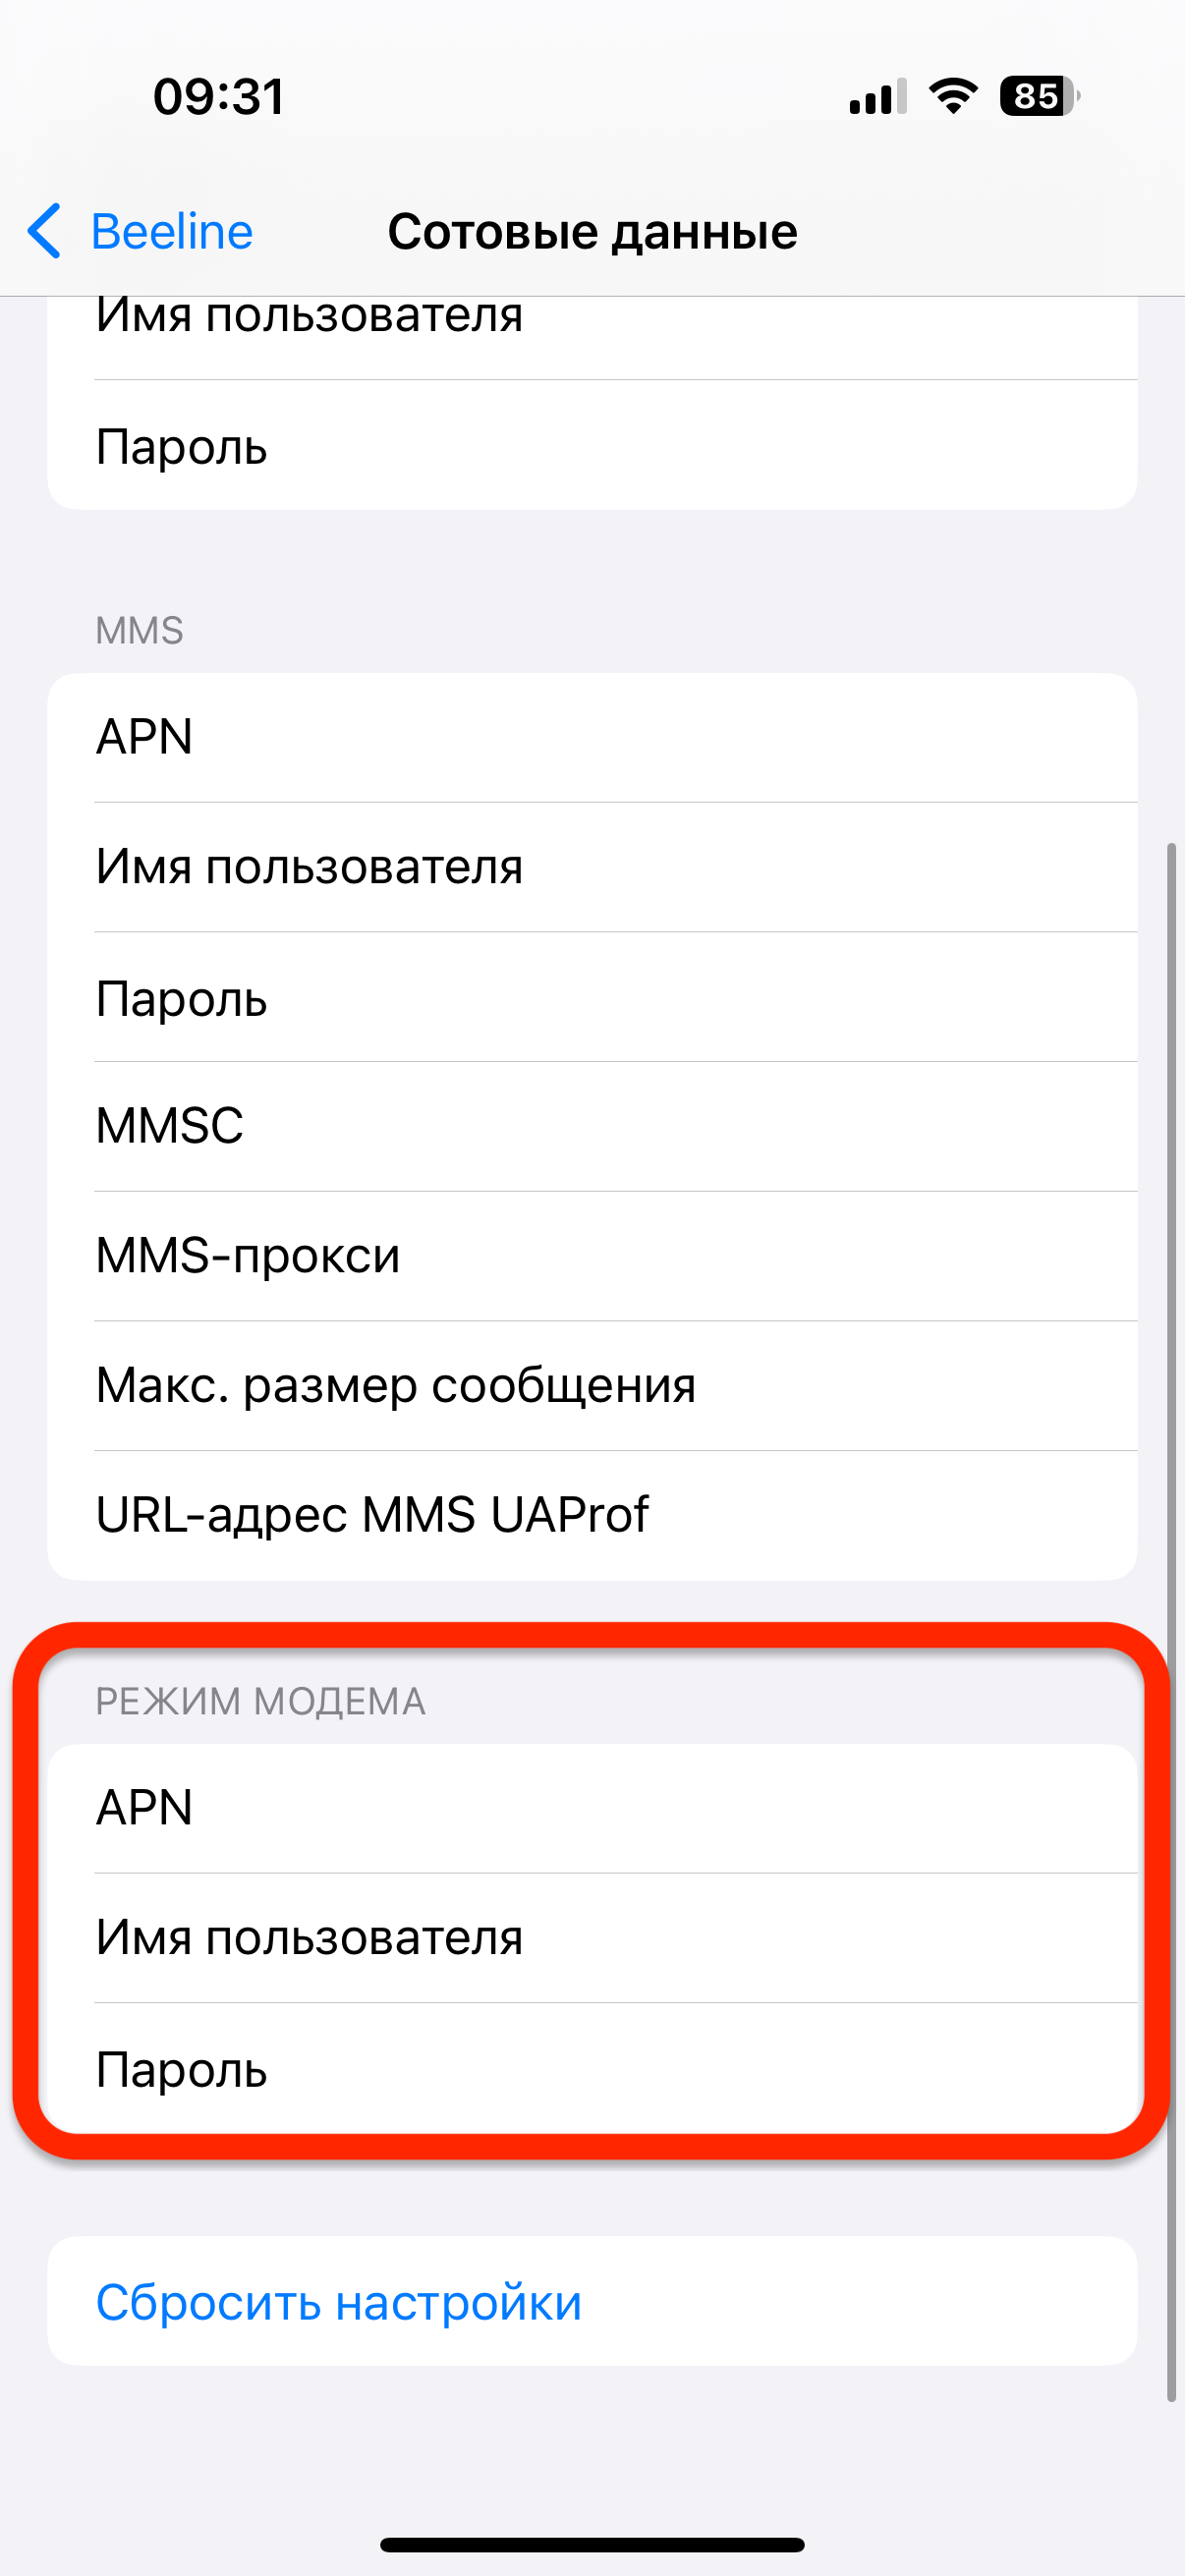Image resolution: width=1185 pixels, height=2576 pixels.
Task: Tap the battery indicator showing 85
Action: (1039, 96)
